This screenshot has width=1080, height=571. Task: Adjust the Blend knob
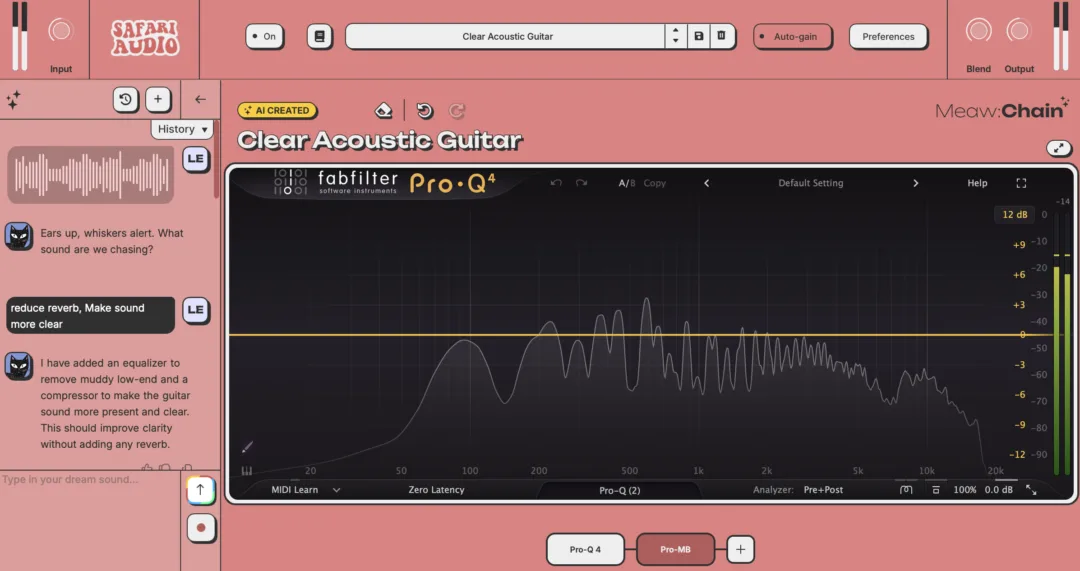[979, 30]
